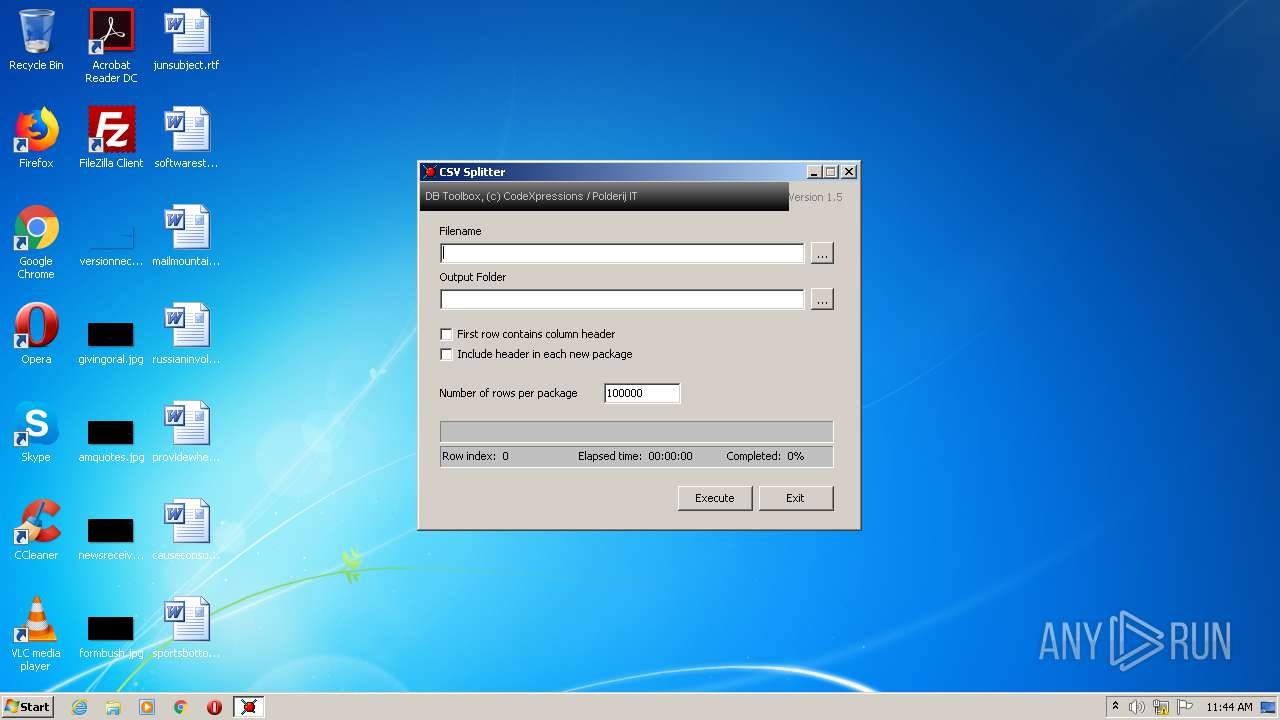Open CCleaner desktop shortcut
This screenshot has height=720, width=1280.
36,531
